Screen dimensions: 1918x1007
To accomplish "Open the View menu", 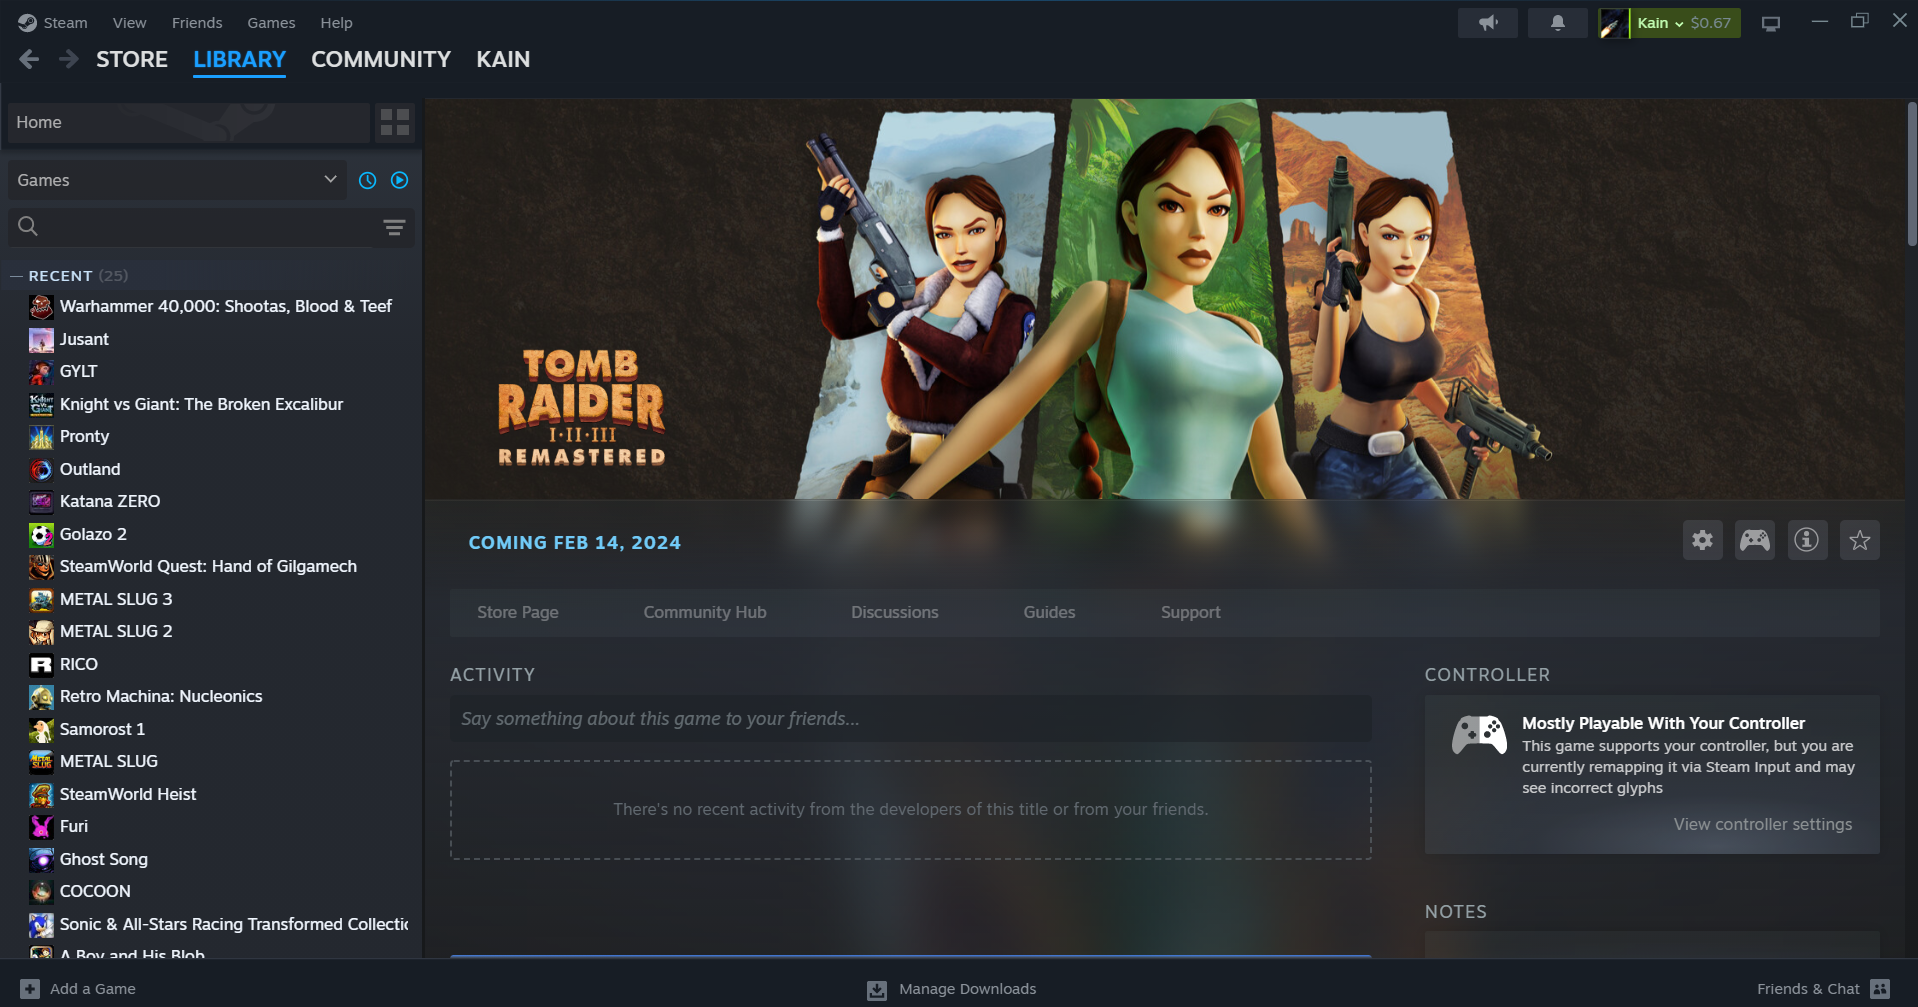I will pos(129,23).
